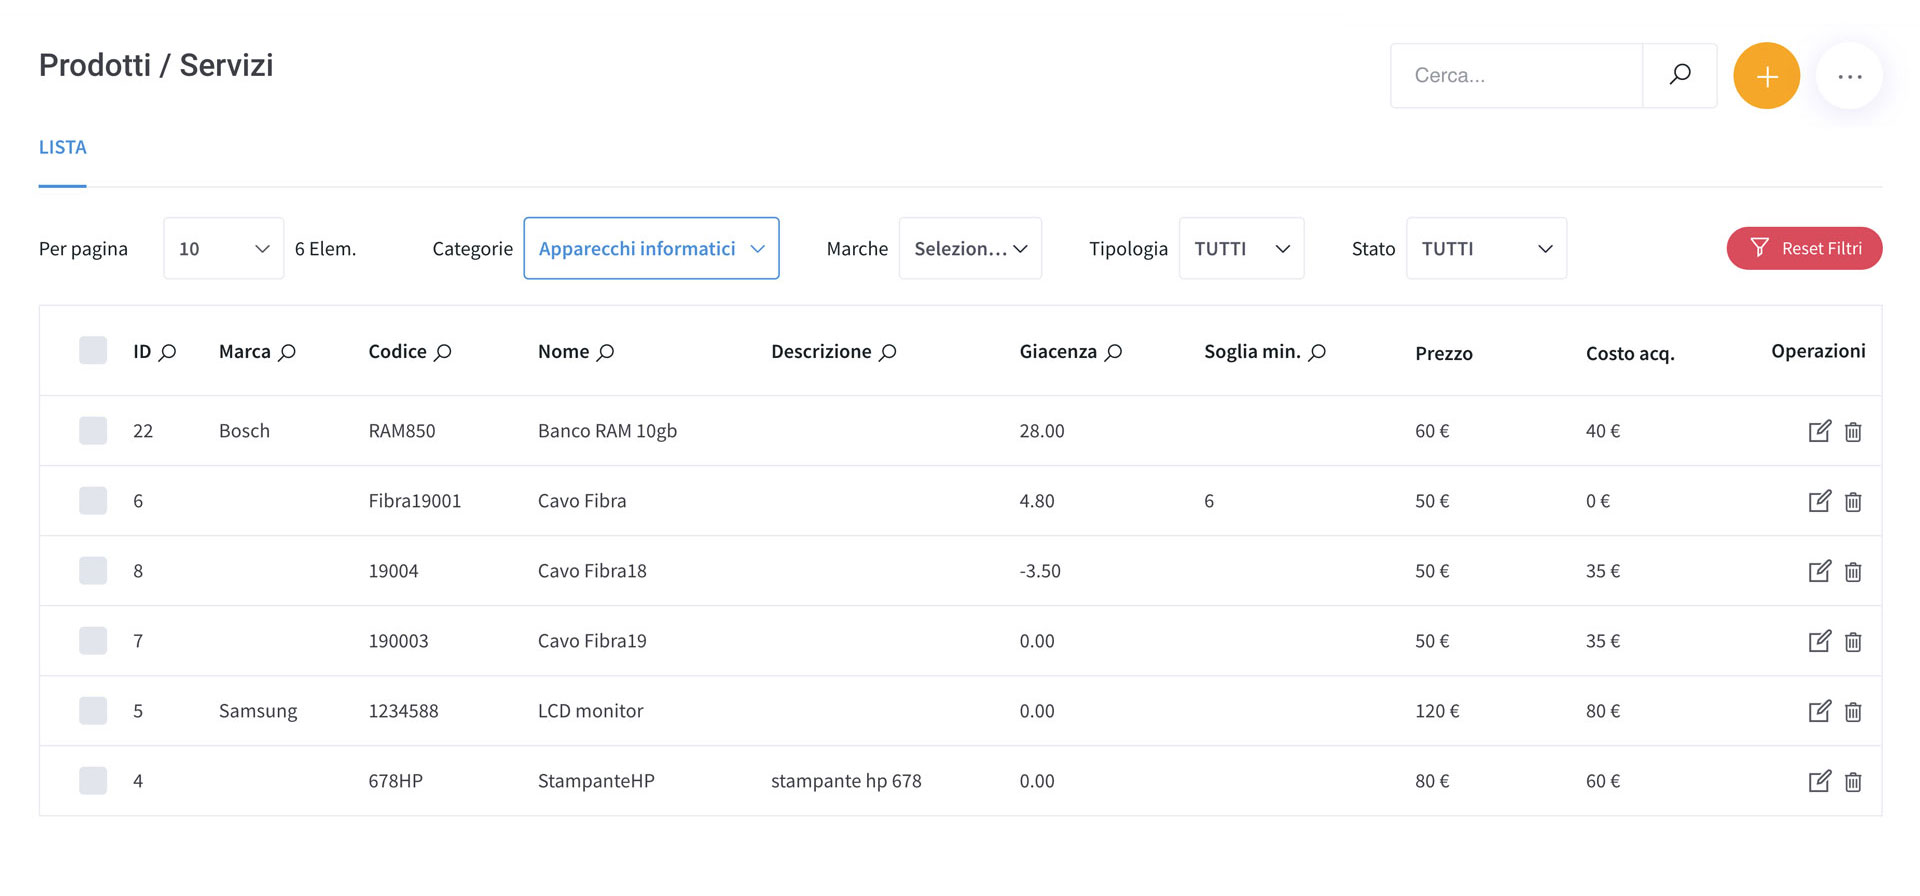Click the Costo acq. column header

click(1630, 353)
